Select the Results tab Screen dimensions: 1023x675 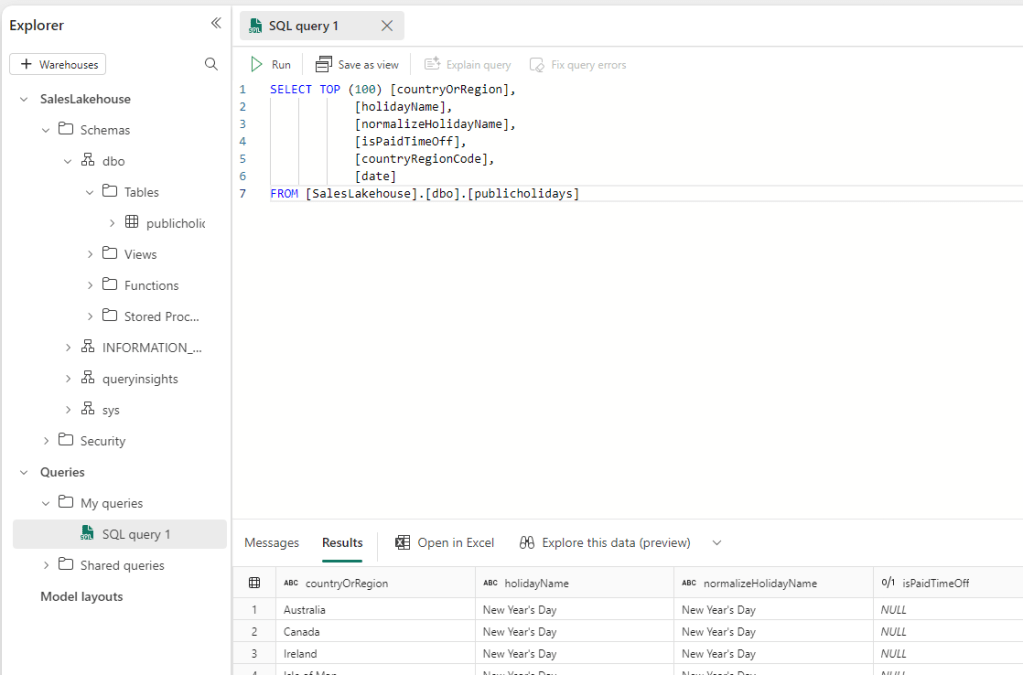[x=342, y=542]
